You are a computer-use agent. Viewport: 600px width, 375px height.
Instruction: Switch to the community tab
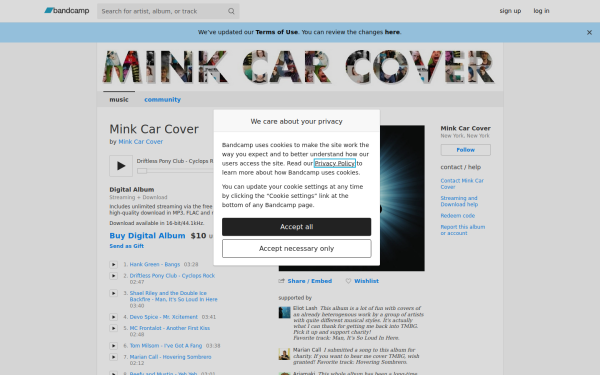(162, 99)
